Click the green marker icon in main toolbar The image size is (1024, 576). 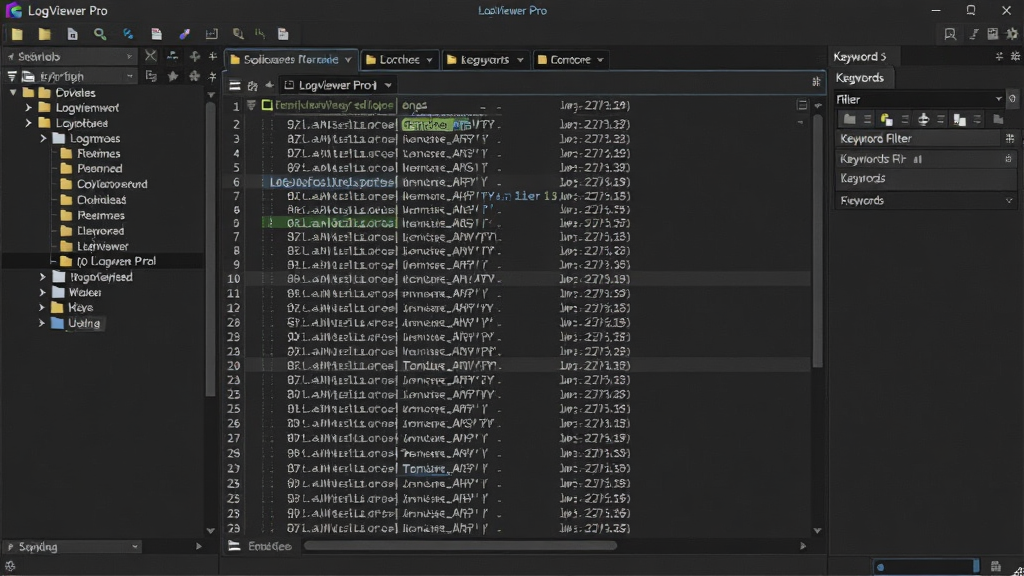(x=260, y=34)
